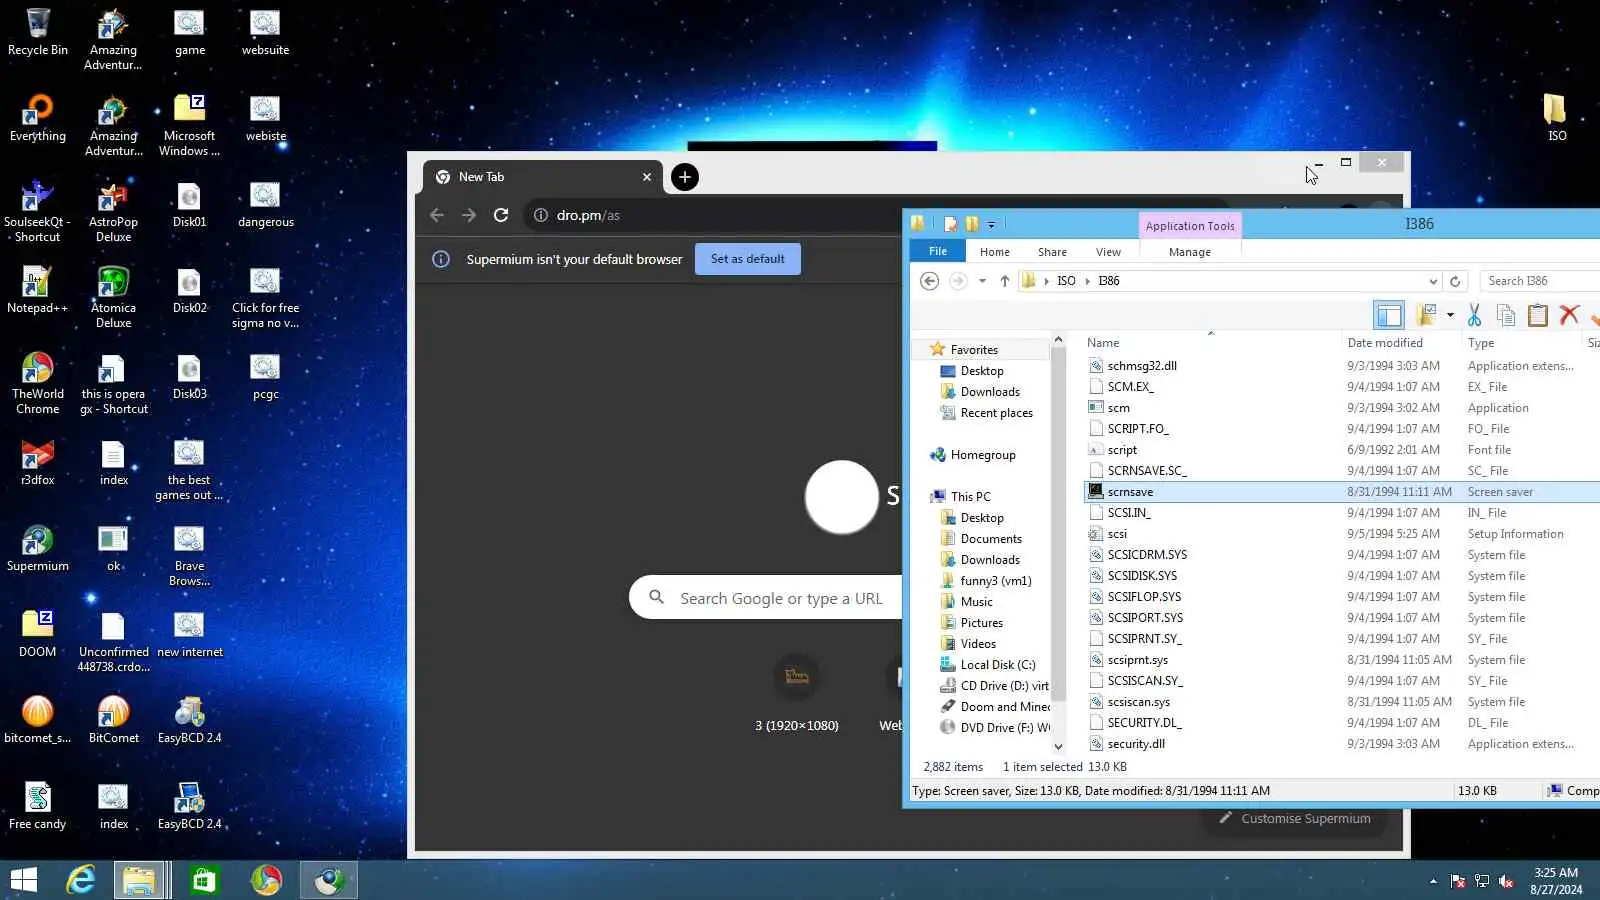Screen dimensions: 1600x900
Task: Open the Manage tab under Application Tools
Action: tap(1190, 252)
